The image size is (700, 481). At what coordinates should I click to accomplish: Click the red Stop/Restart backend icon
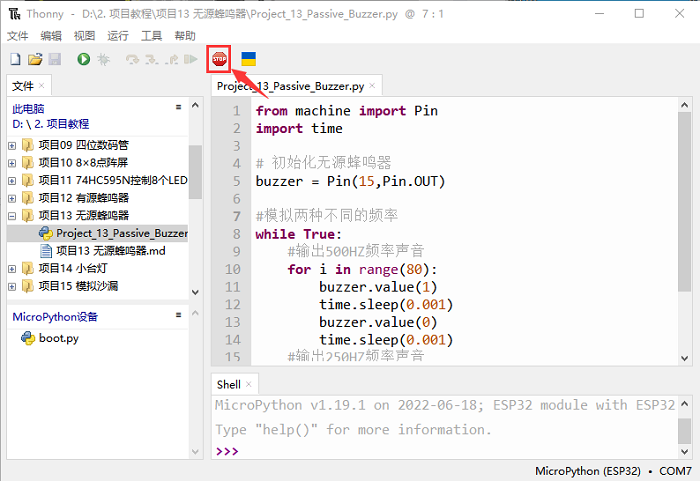[219, 60]
